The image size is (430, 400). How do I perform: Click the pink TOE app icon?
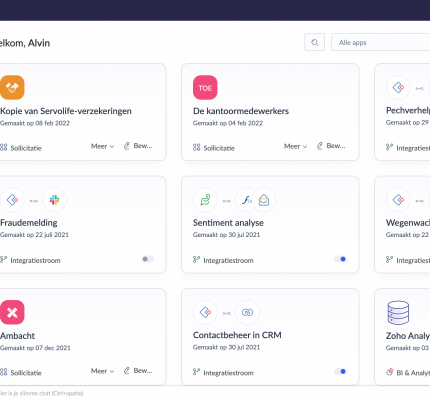(x=205, y=87)
